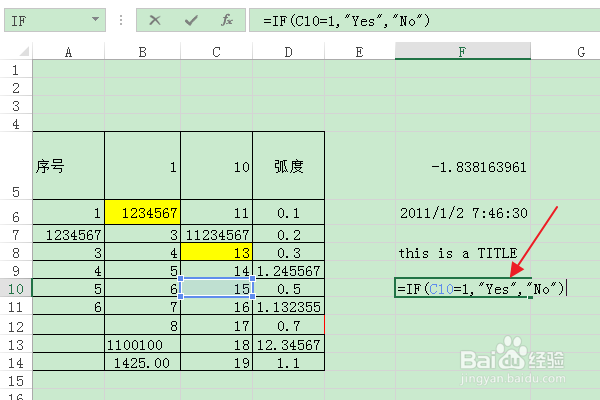The width and height of the screenshot is (600, 400).
Task: Click cell with -1.838163961
Action: (463, 166)
